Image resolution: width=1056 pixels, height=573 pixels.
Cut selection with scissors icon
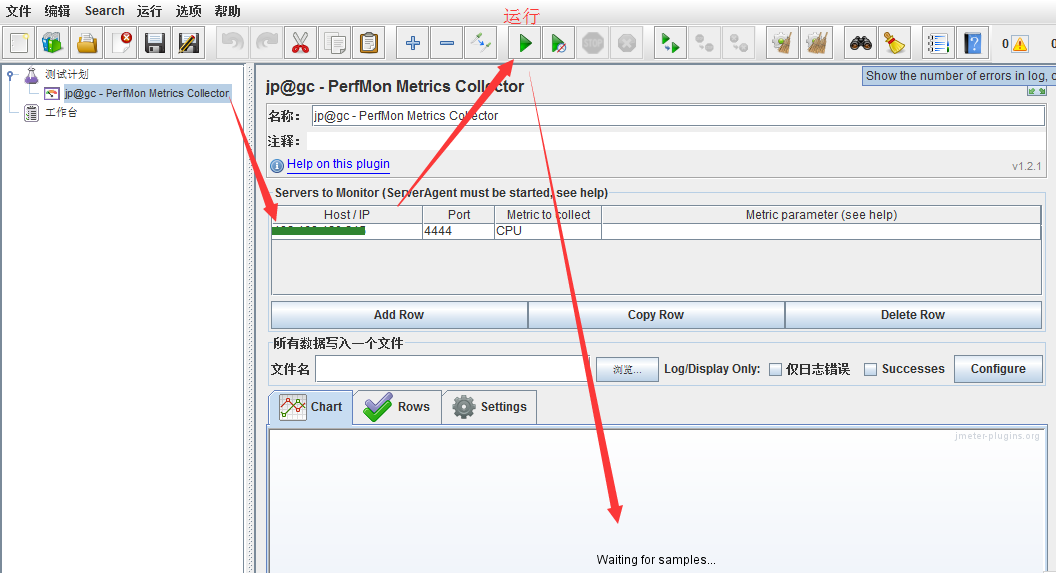pos(300,43)
